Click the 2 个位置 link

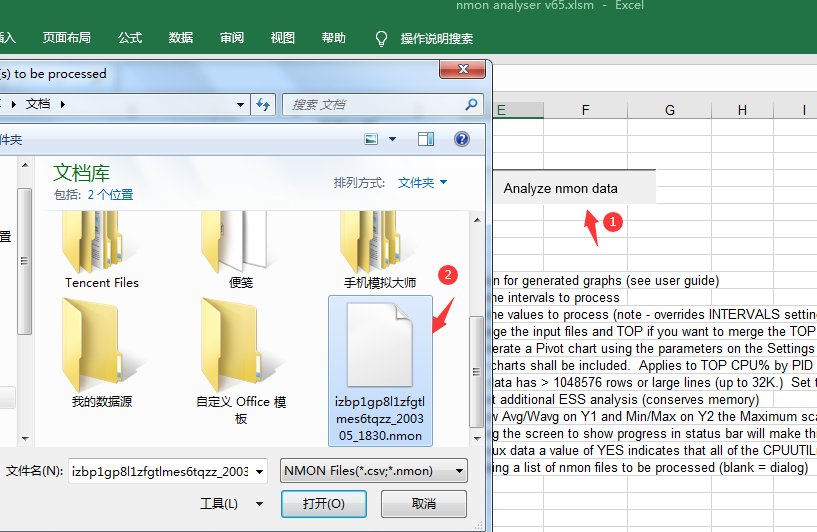(x=110, y=195)
